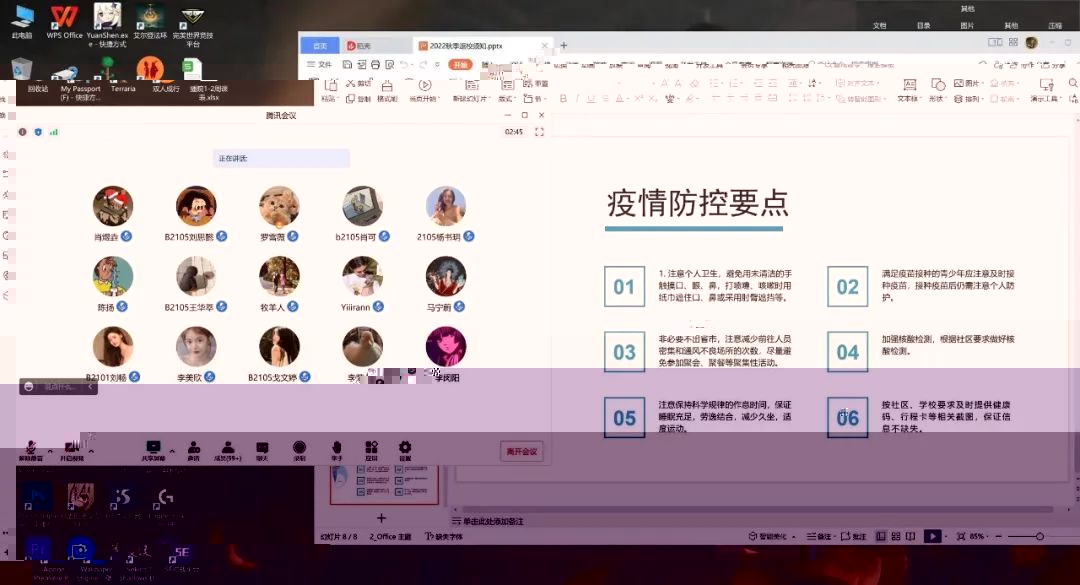
Task: Click the record icon in meeting toolbar
Action: [299, 450]
